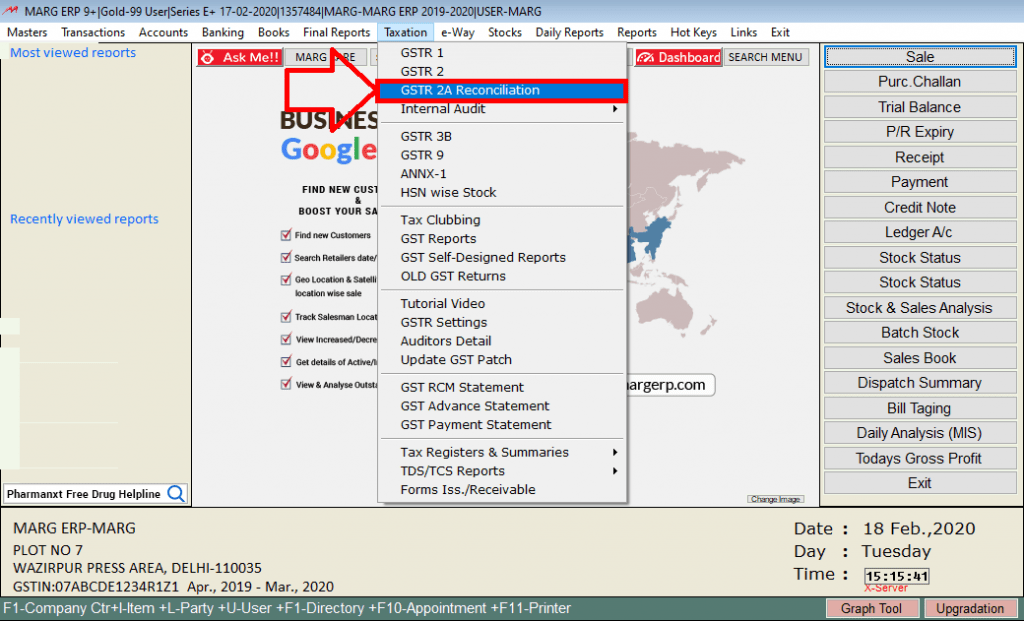Viewport: 1024px width, 621px height.
Task: Click the Stock & Sales Analysis button
Action: [920, 308]
